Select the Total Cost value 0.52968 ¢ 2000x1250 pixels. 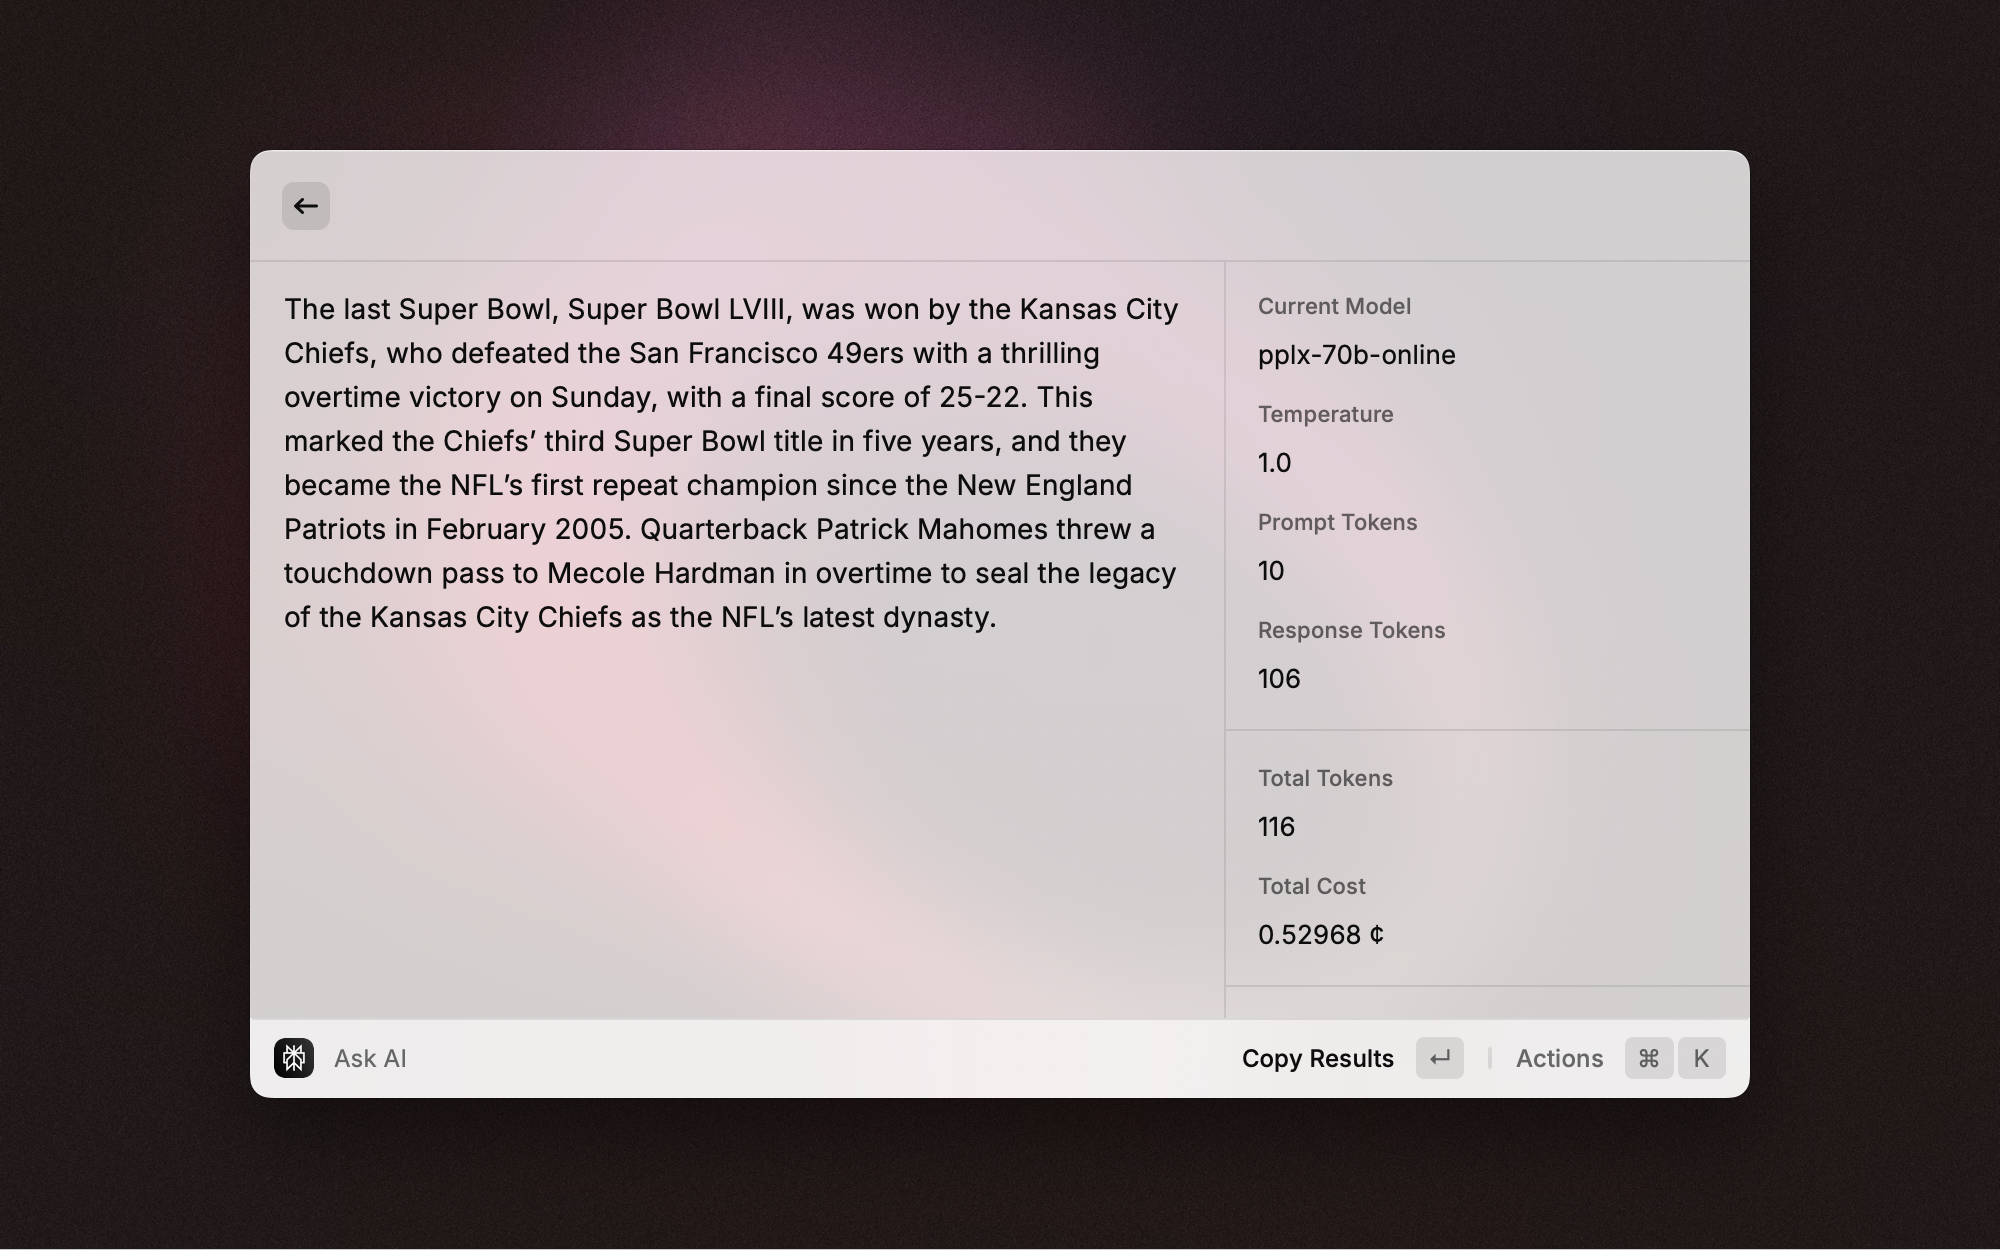[1321, 935]
